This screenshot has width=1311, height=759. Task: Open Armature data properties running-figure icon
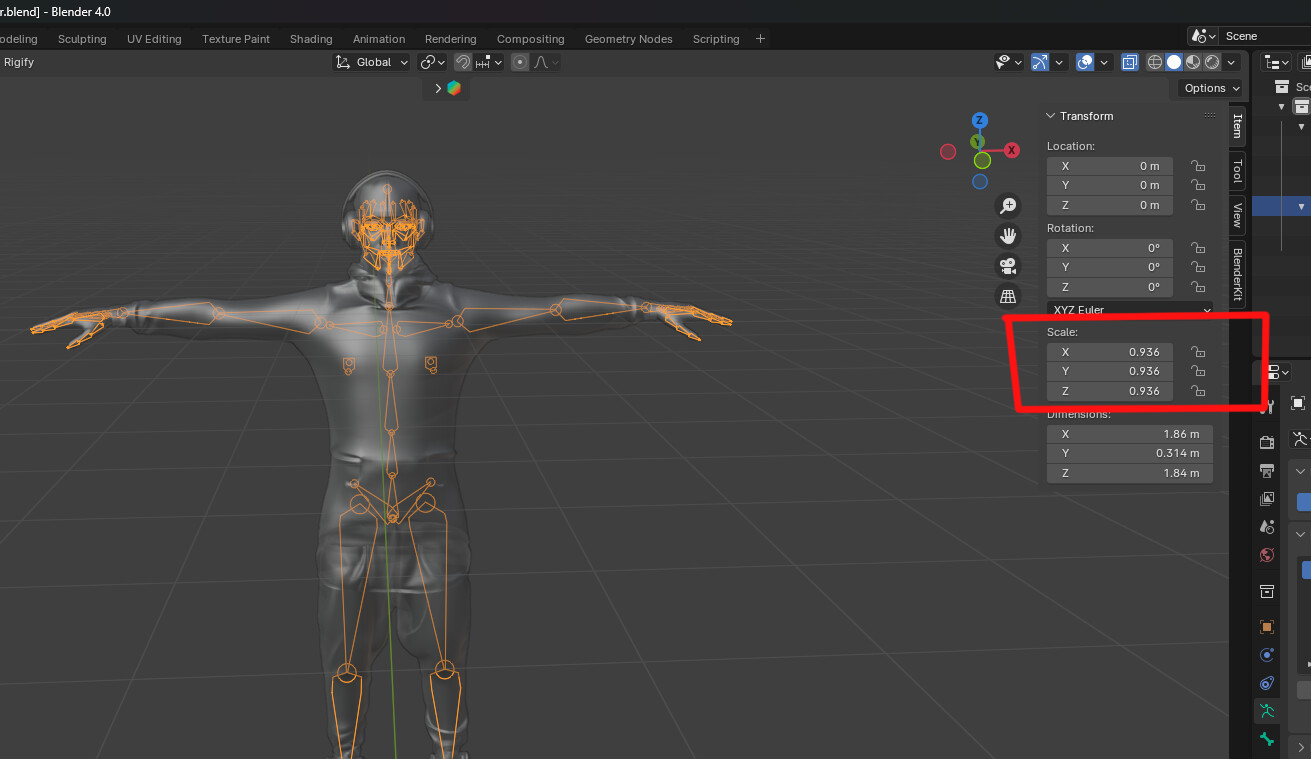[x=1267, y=711]
